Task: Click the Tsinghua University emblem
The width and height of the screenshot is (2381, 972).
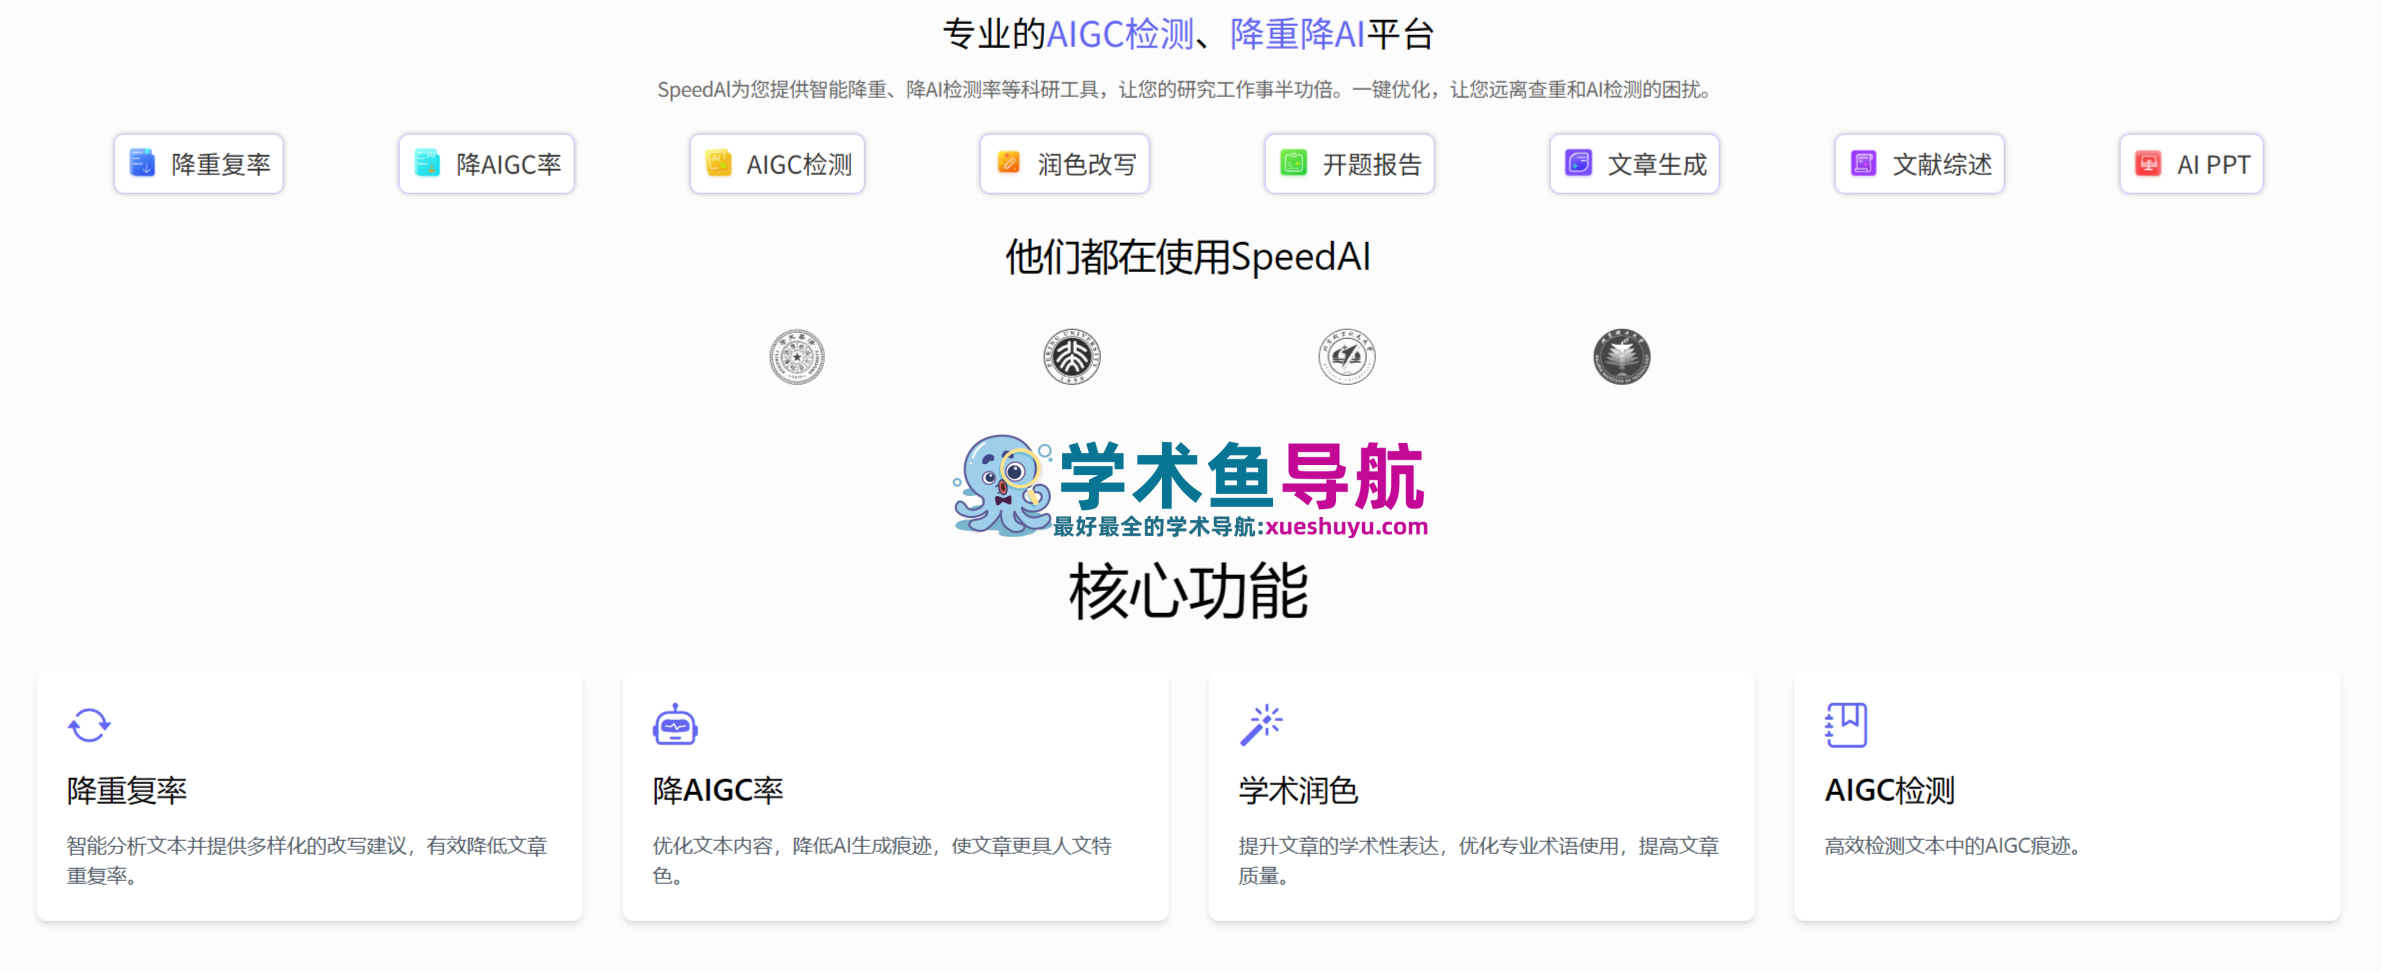Action: 797,357
